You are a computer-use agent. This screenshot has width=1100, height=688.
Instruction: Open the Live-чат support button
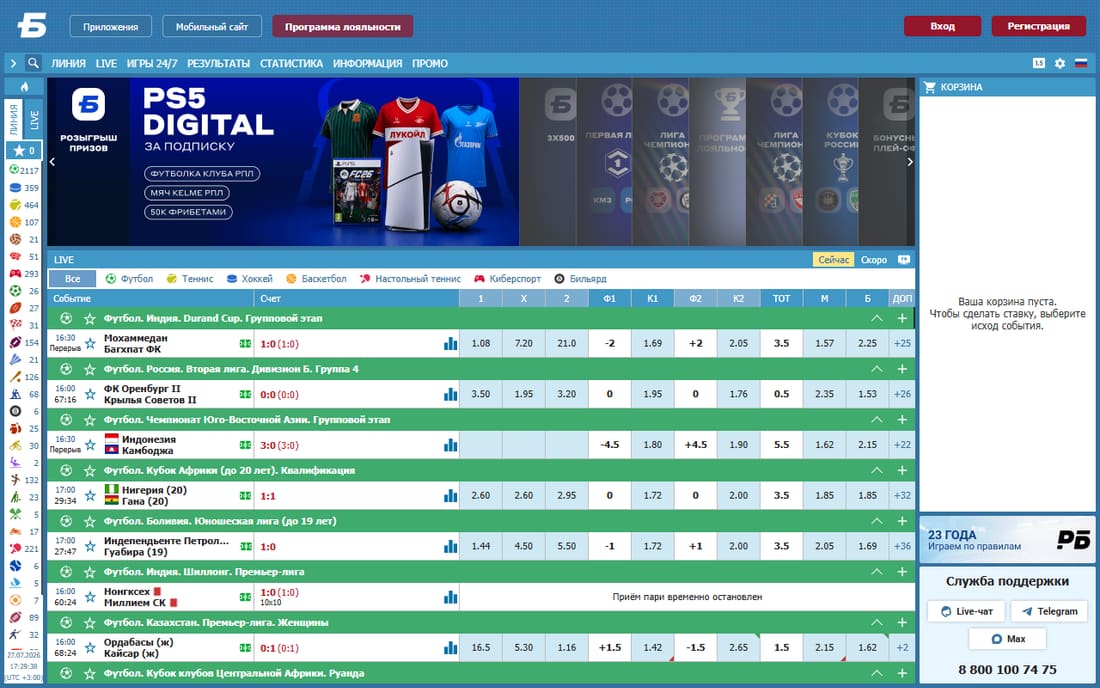coord(966,612)
